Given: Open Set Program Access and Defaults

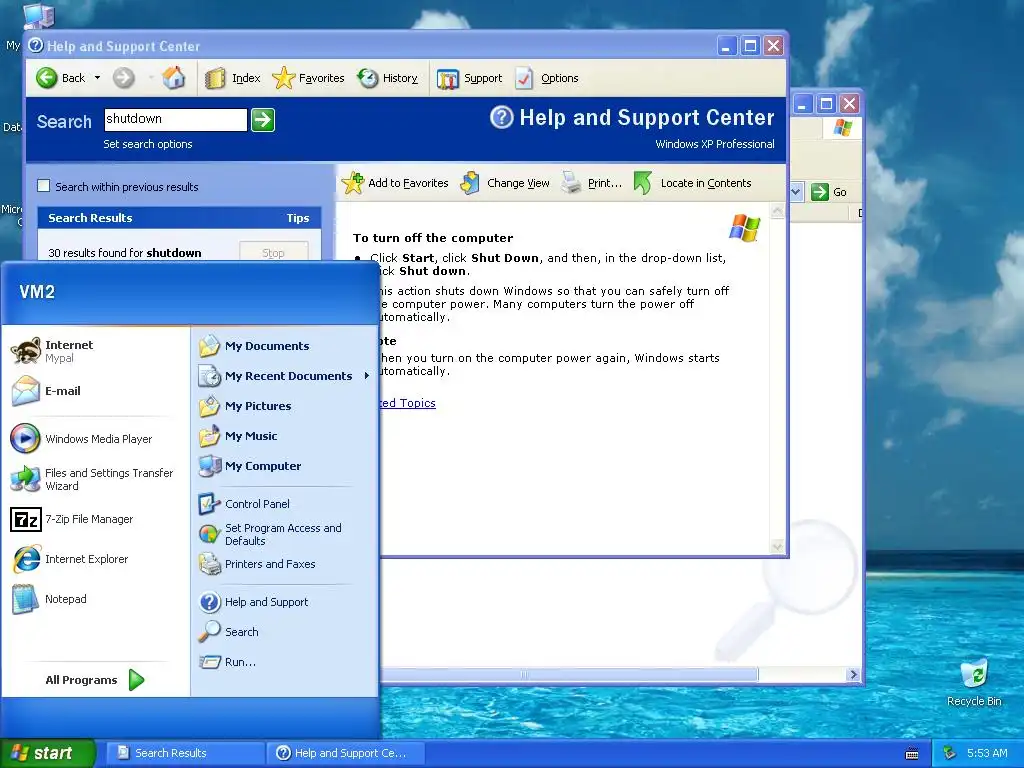Looking at the screenshot, I should pos(284,534).
